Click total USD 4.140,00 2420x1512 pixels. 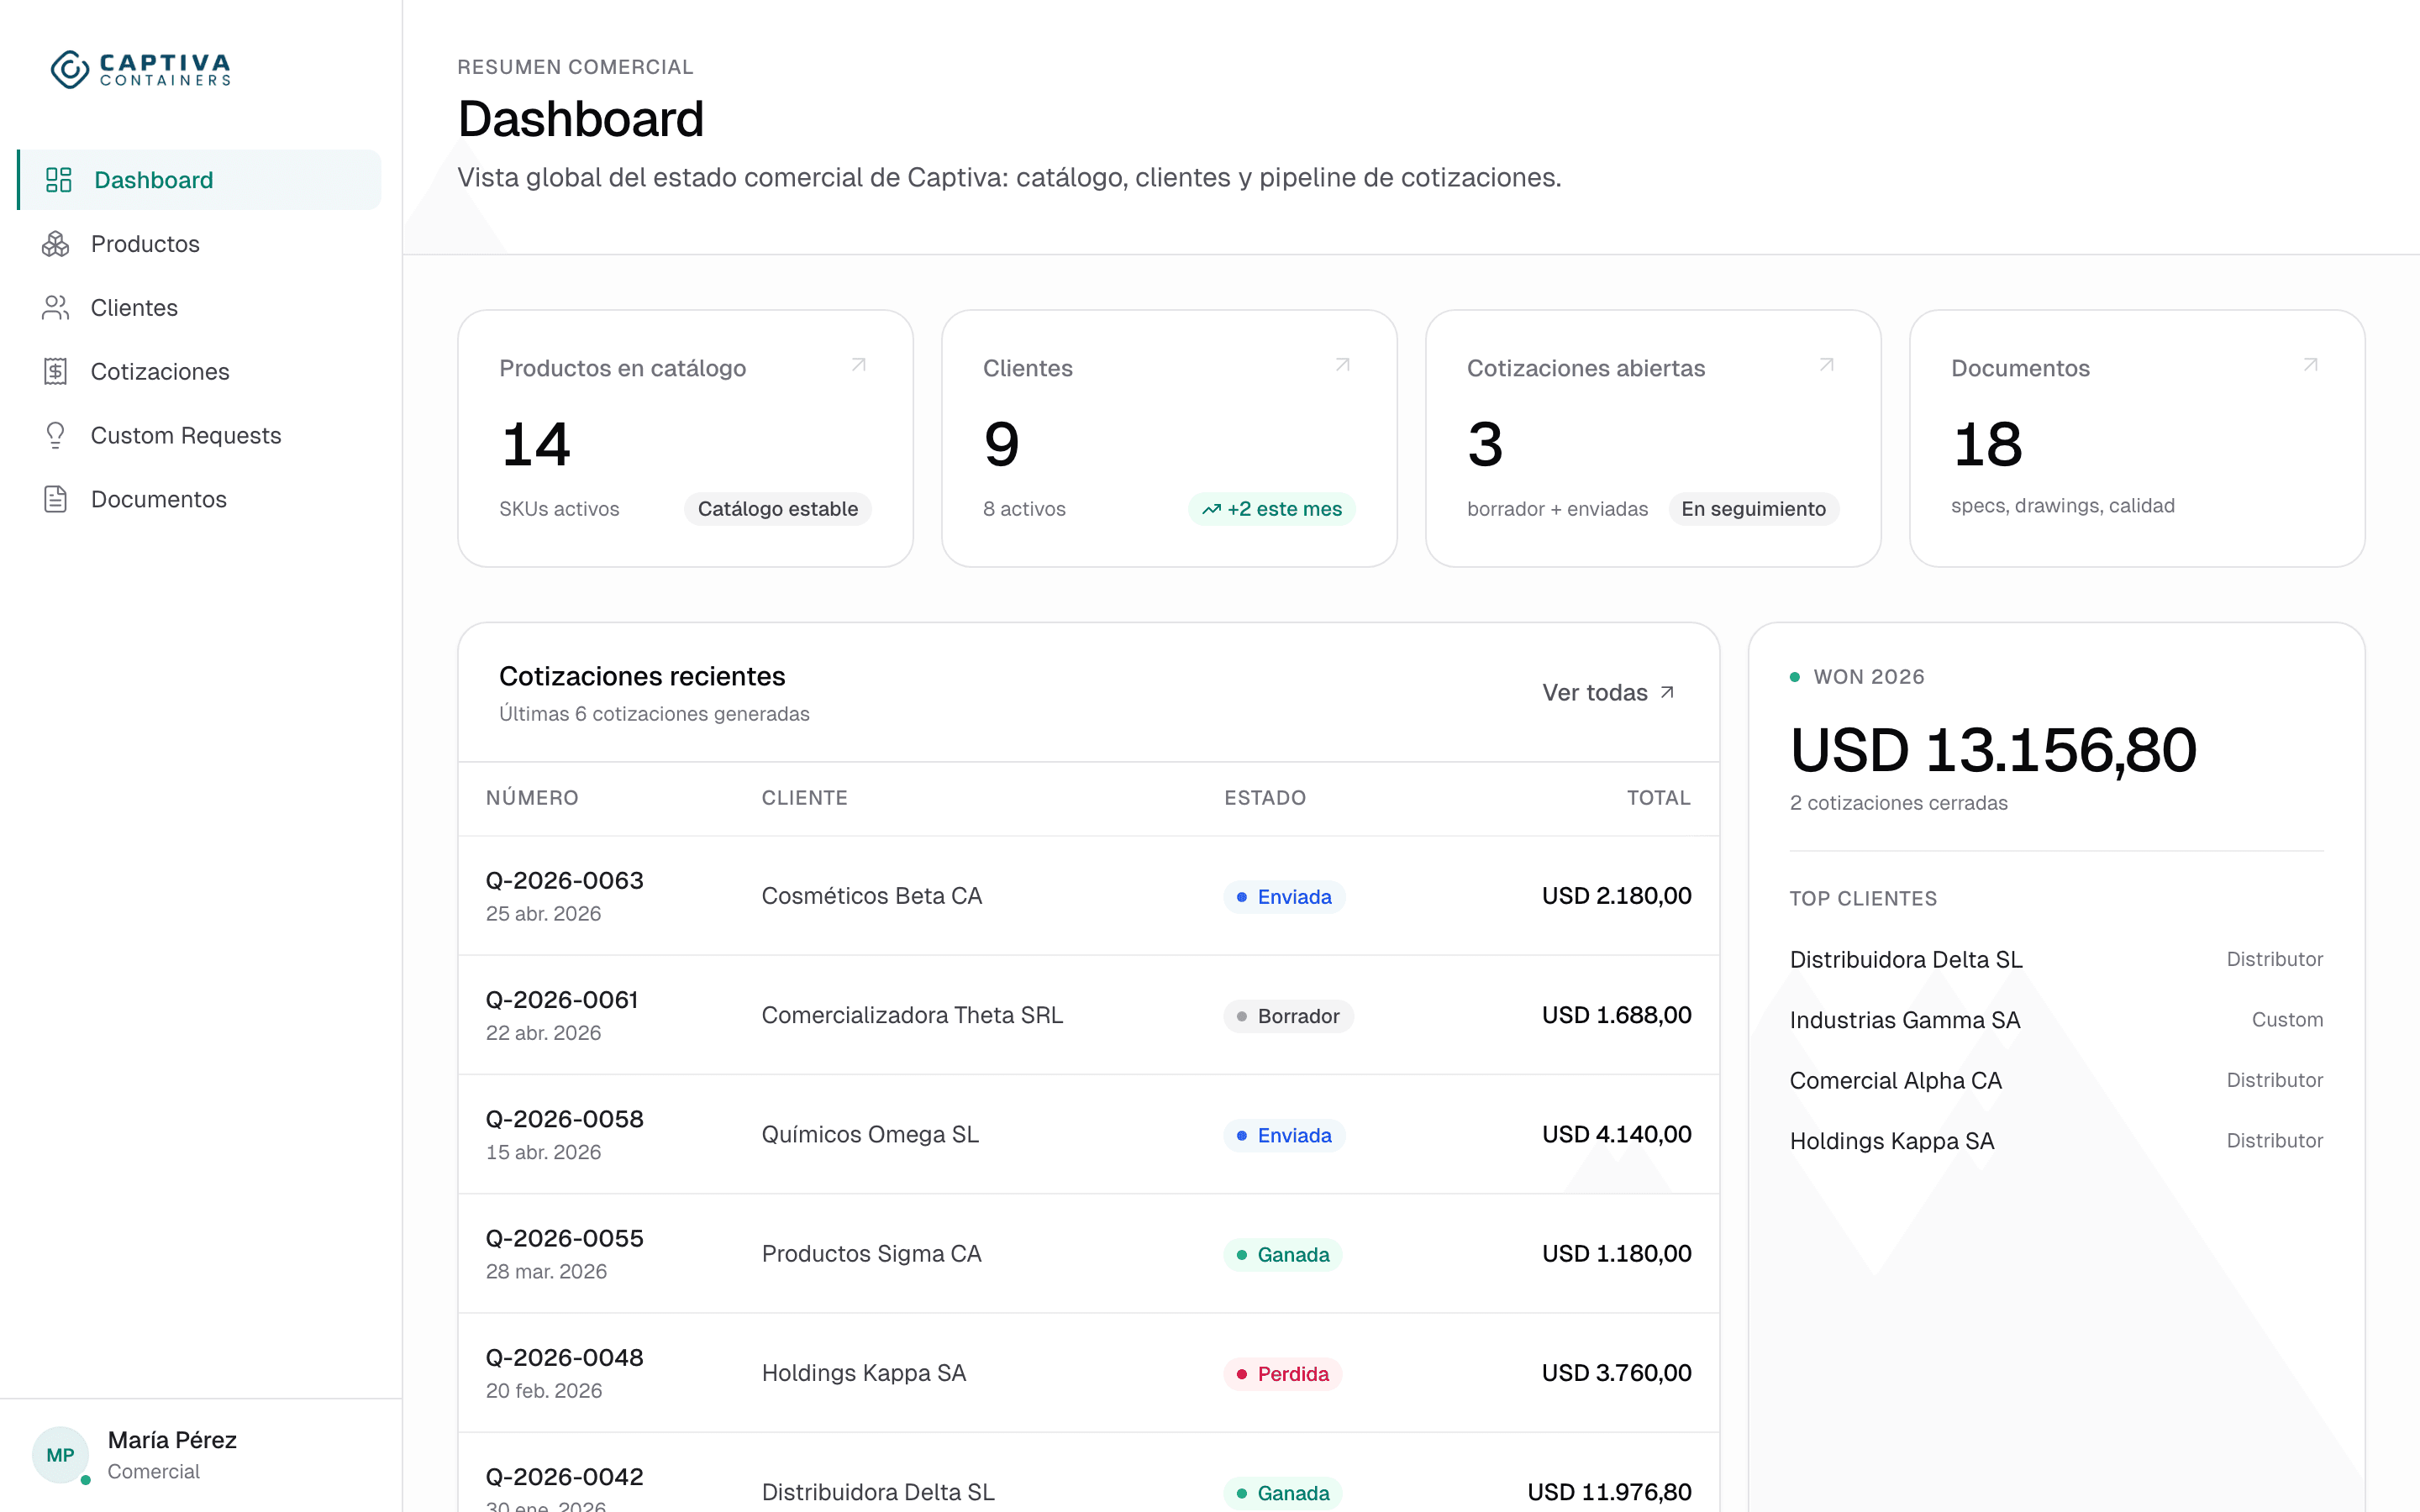tap(1616, 1134)
